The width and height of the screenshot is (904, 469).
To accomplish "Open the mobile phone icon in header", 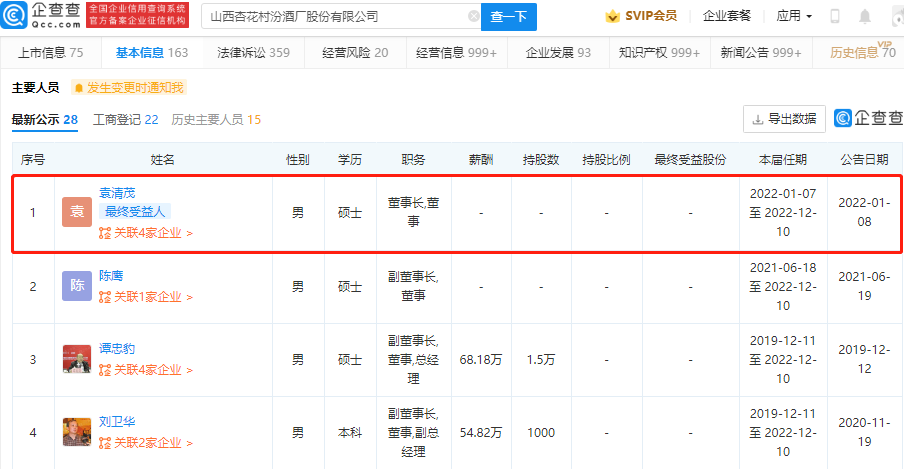I will [834, 16].
